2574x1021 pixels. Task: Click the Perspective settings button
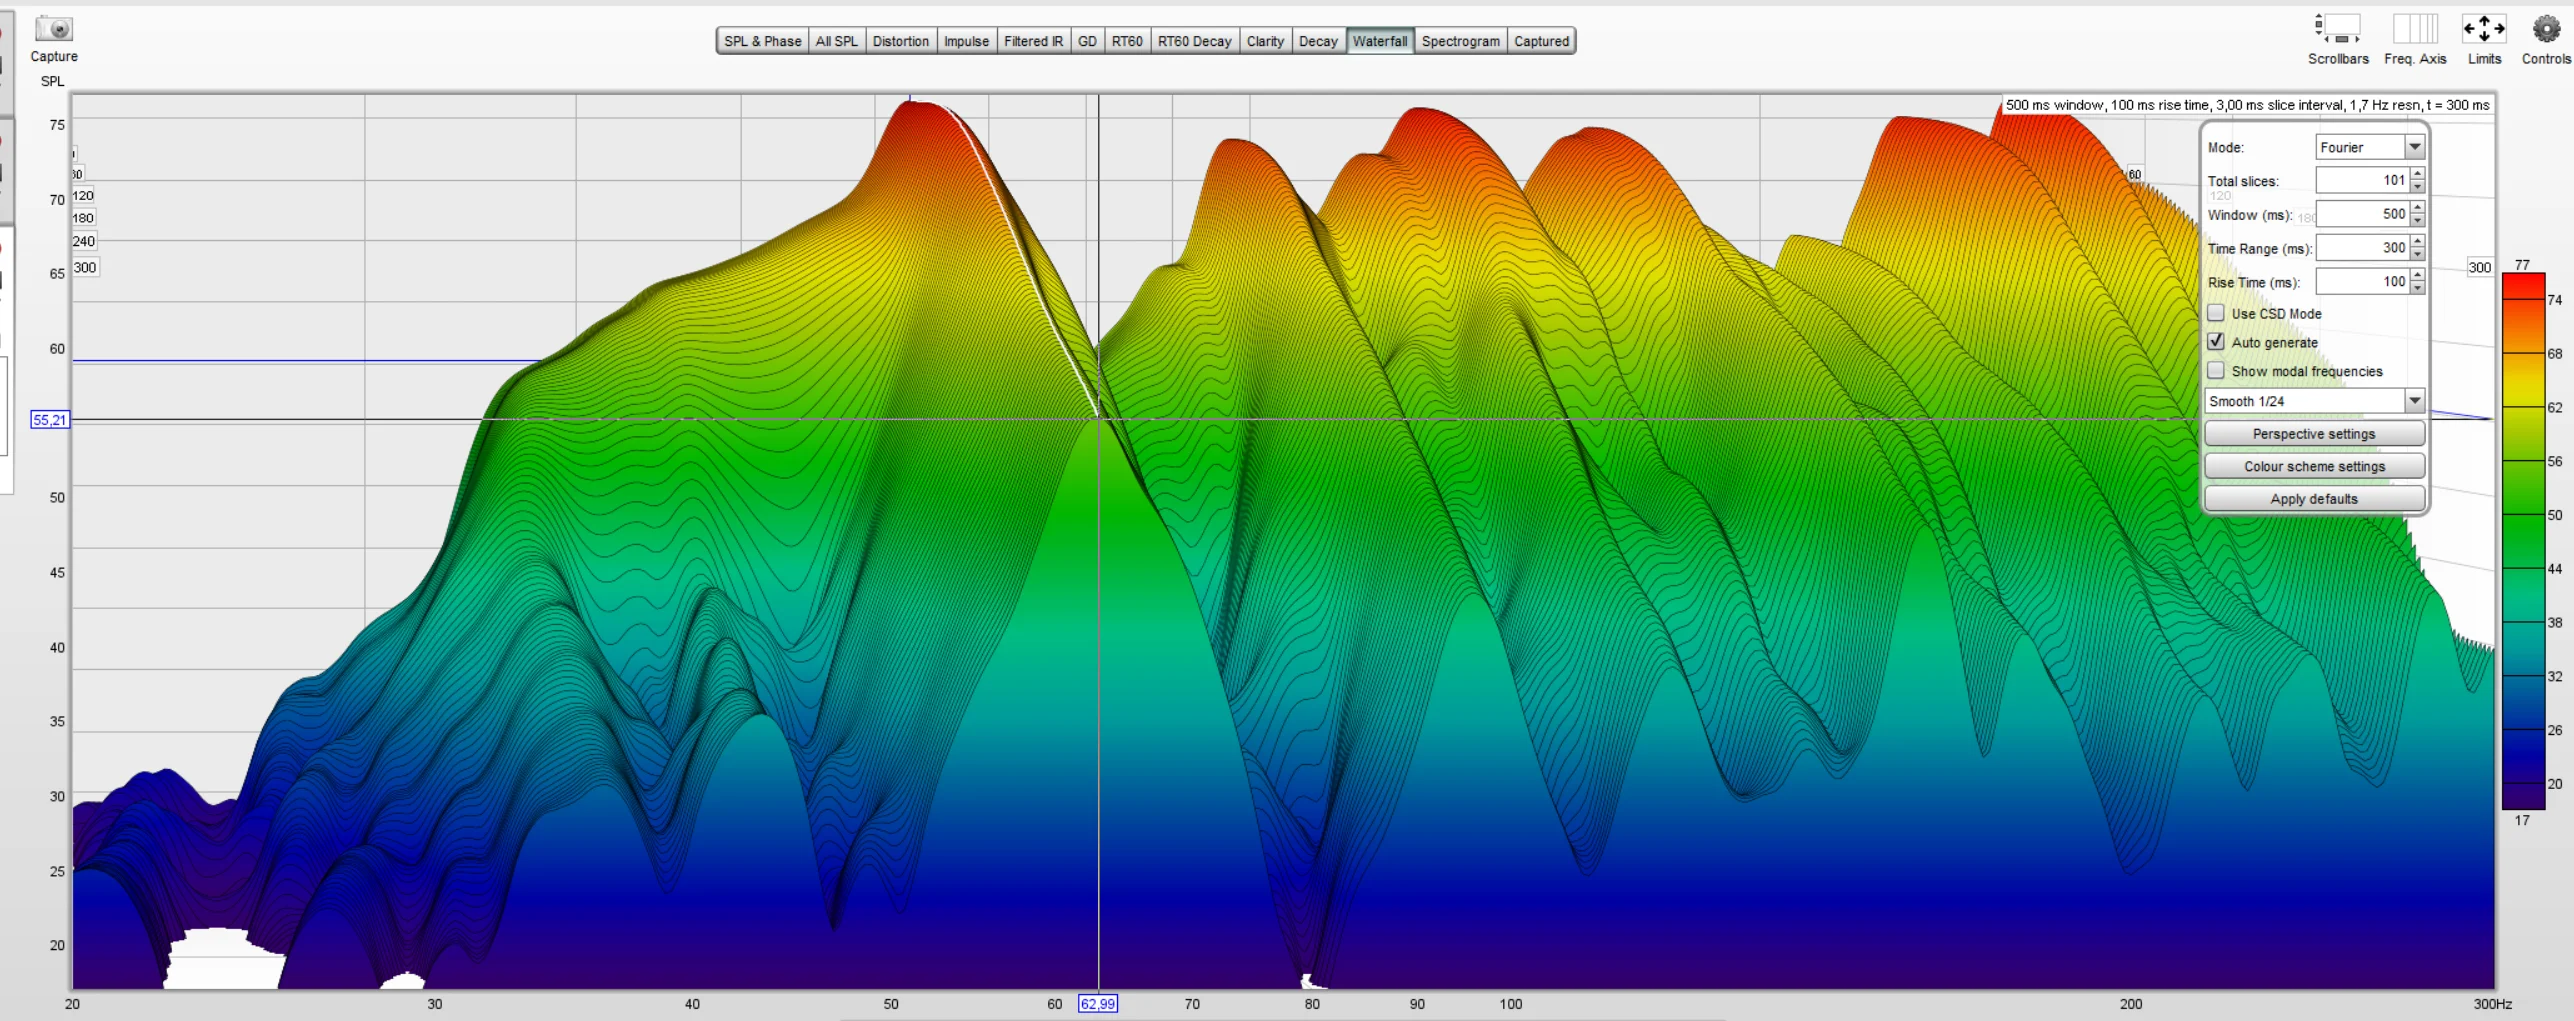2314,434
